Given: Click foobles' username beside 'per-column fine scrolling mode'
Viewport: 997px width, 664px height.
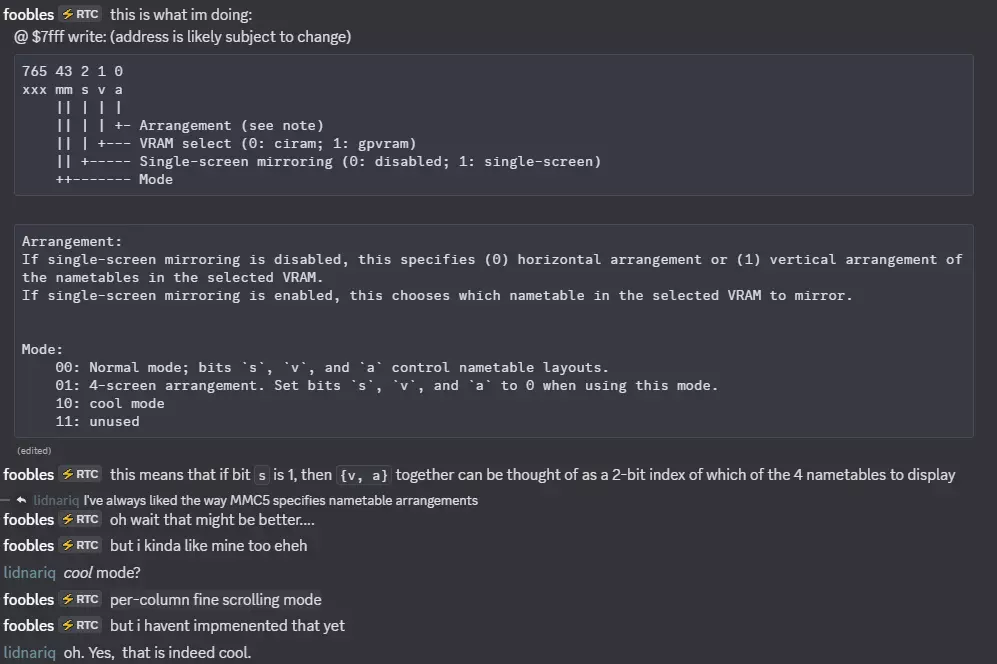Looking at the screenshot, I should coord(29,600).
